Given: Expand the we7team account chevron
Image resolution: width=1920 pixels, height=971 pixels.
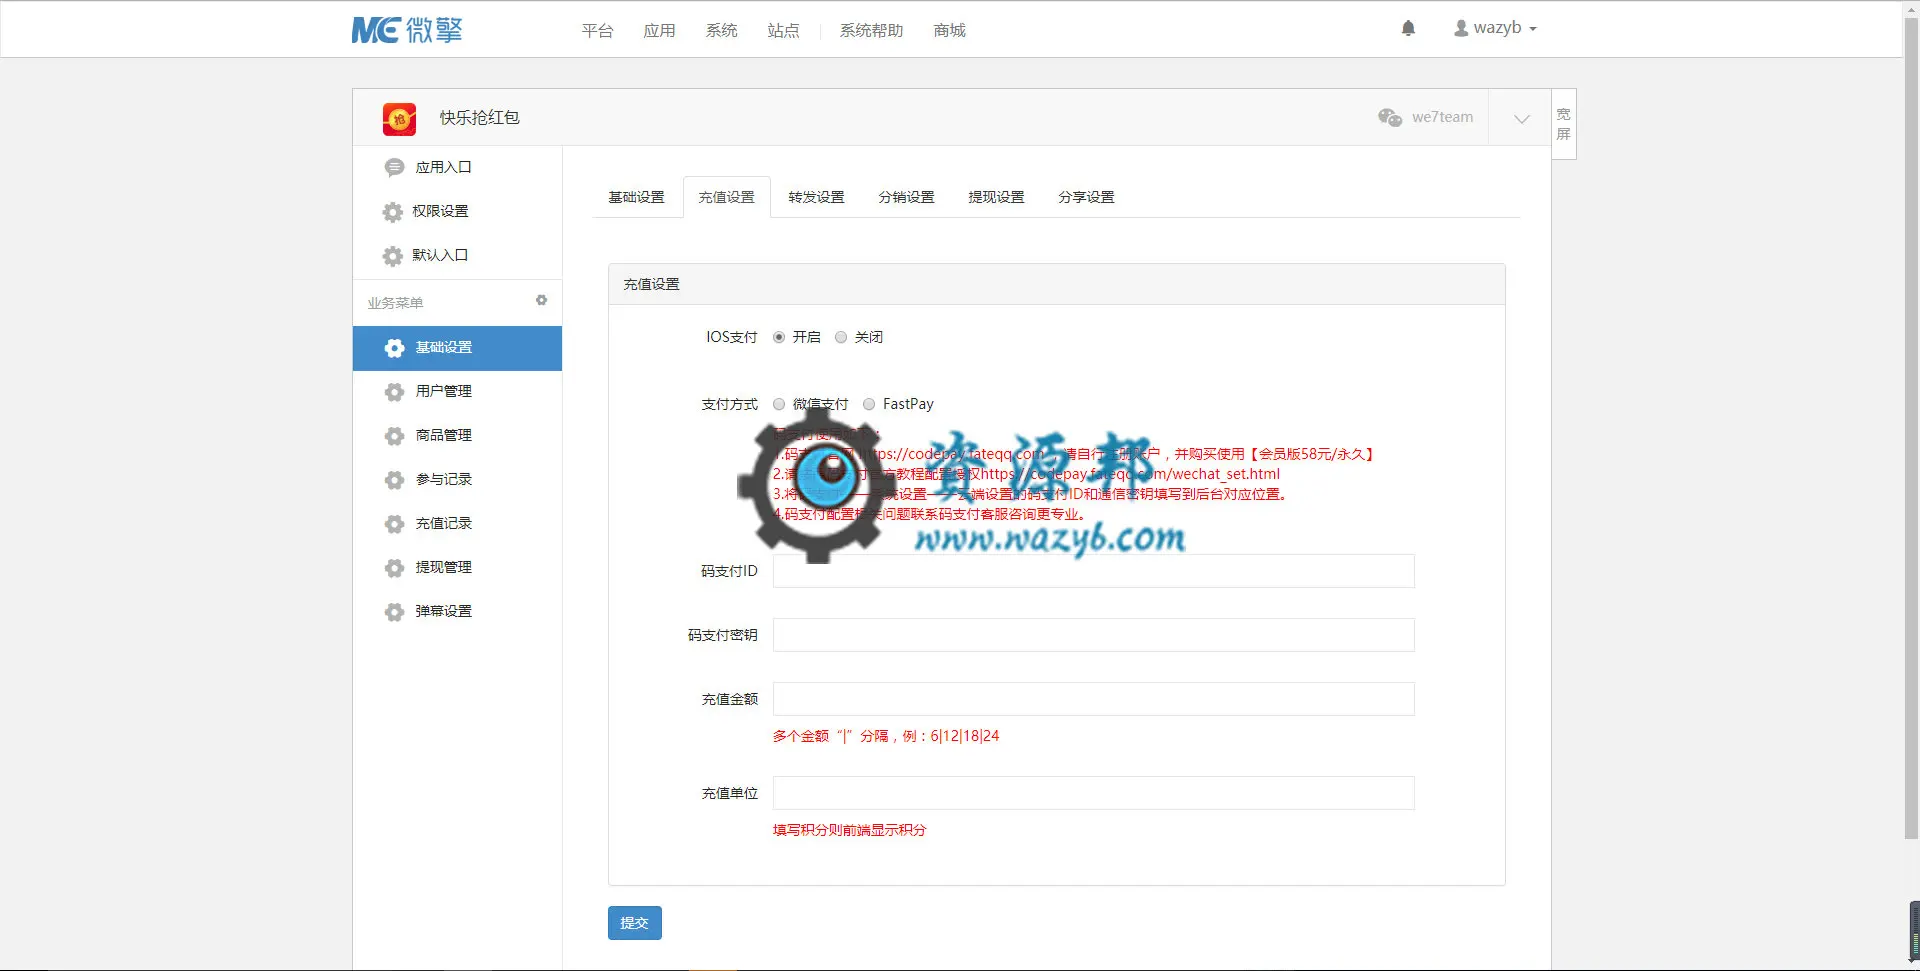Looking at the screenshot, I should pyautogui.click(x=1521, y=118).
